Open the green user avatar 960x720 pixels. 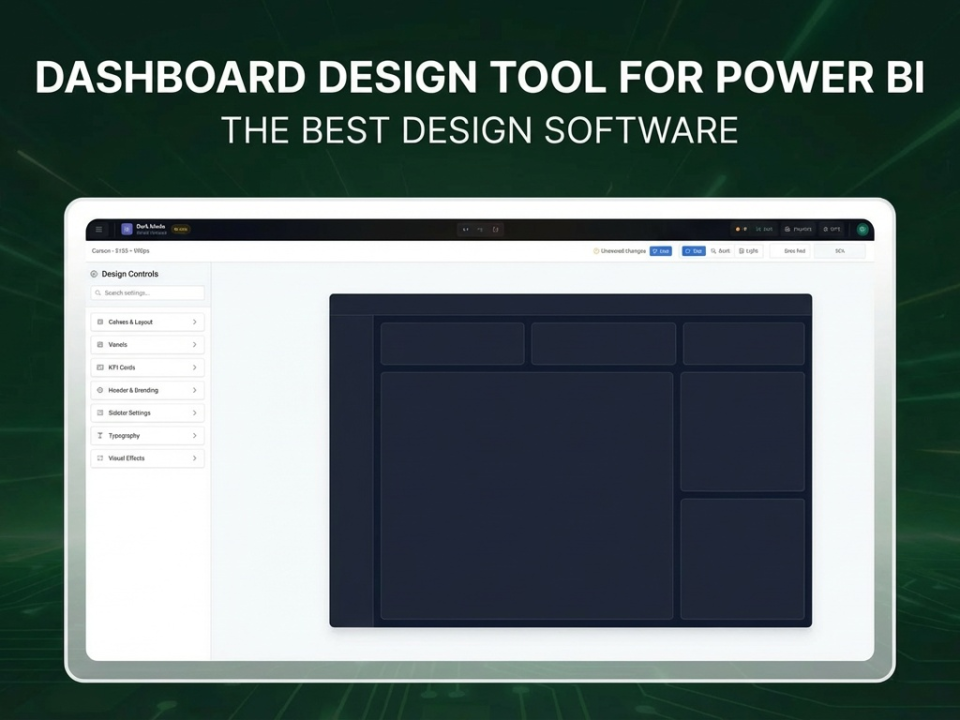(863, 230)
